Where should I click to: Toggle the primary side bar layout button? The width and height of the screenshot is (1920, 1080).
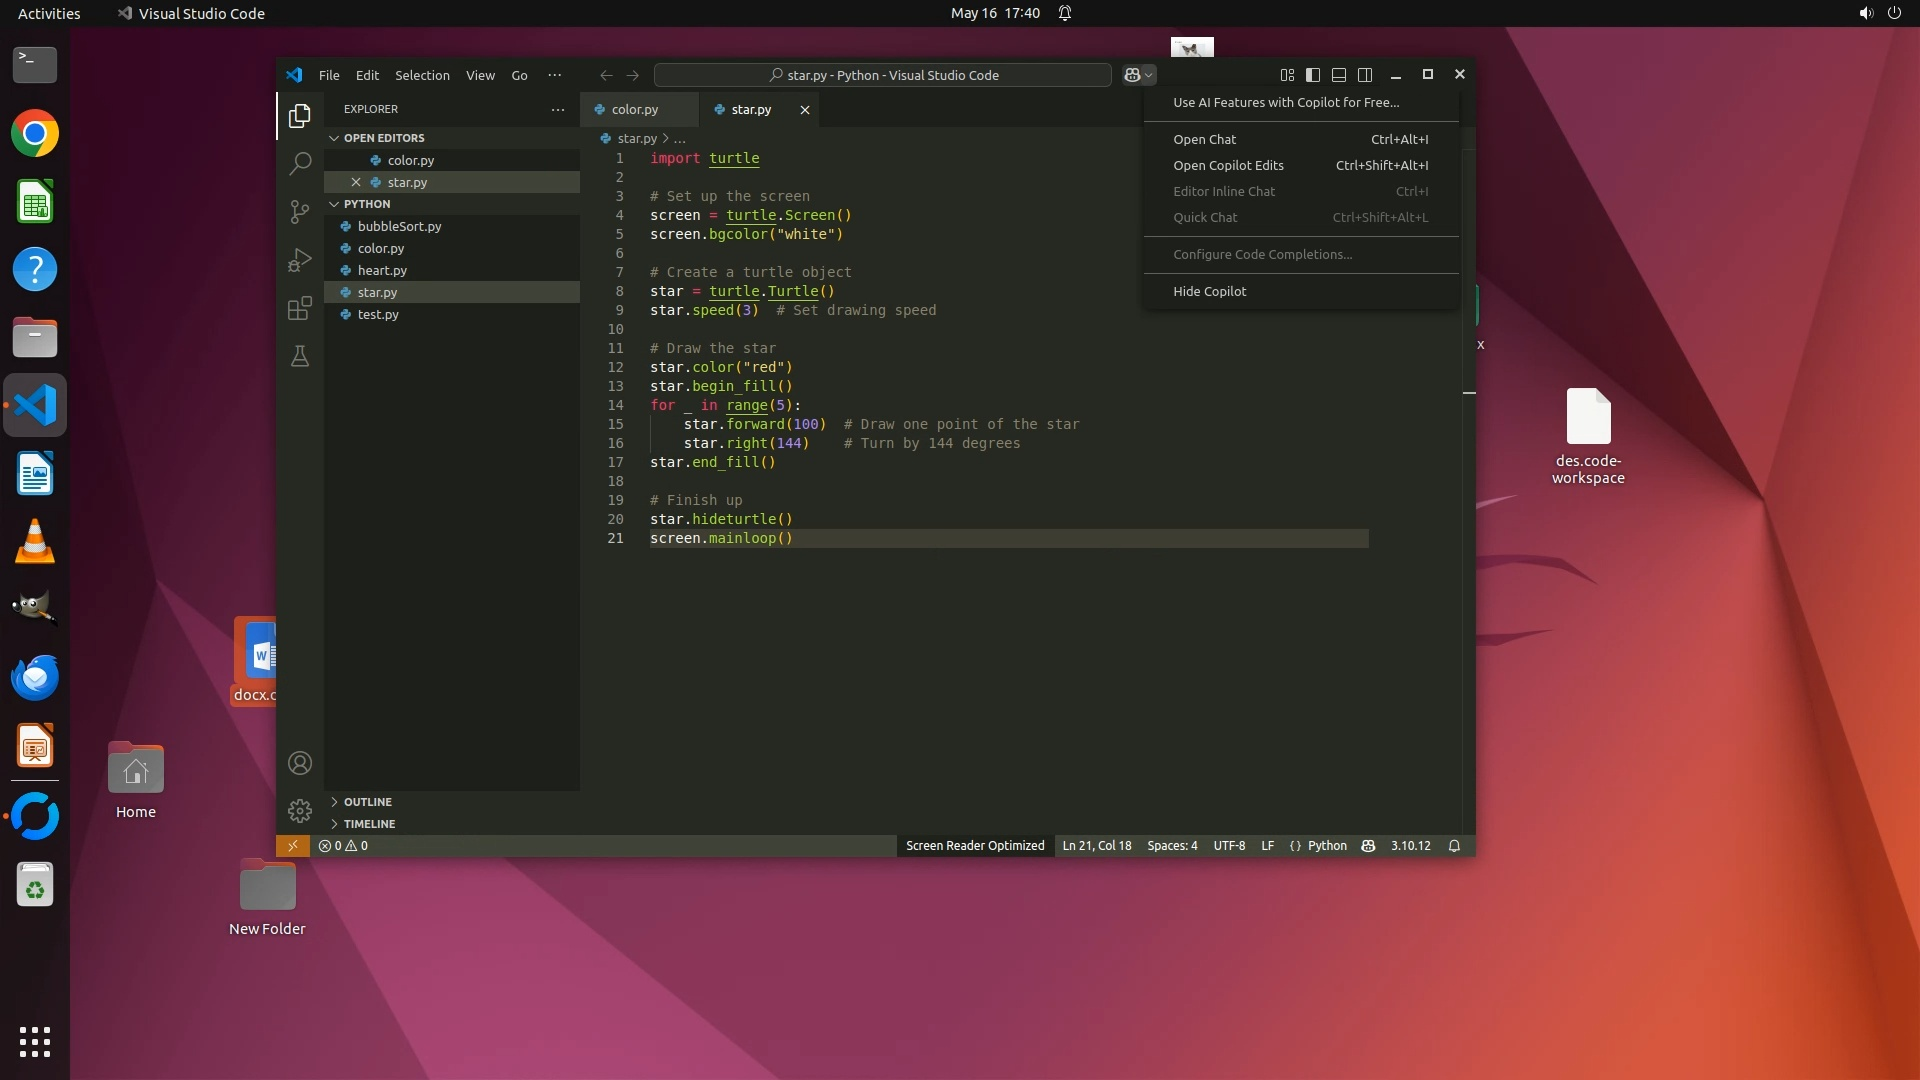[1313, 75]
